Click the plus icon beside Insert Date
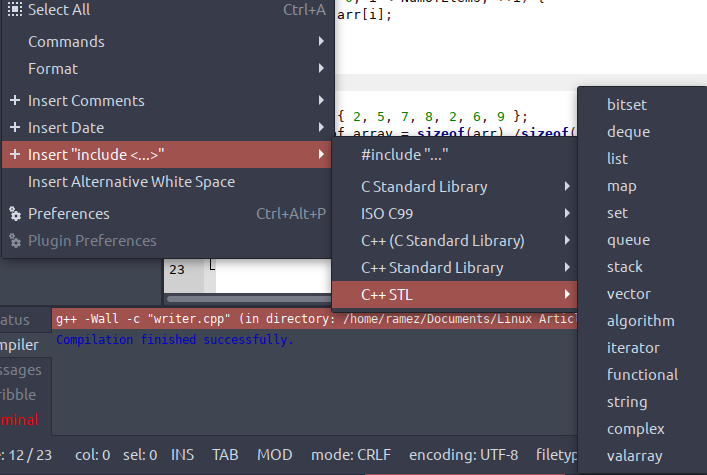 (x=15, y=128)
